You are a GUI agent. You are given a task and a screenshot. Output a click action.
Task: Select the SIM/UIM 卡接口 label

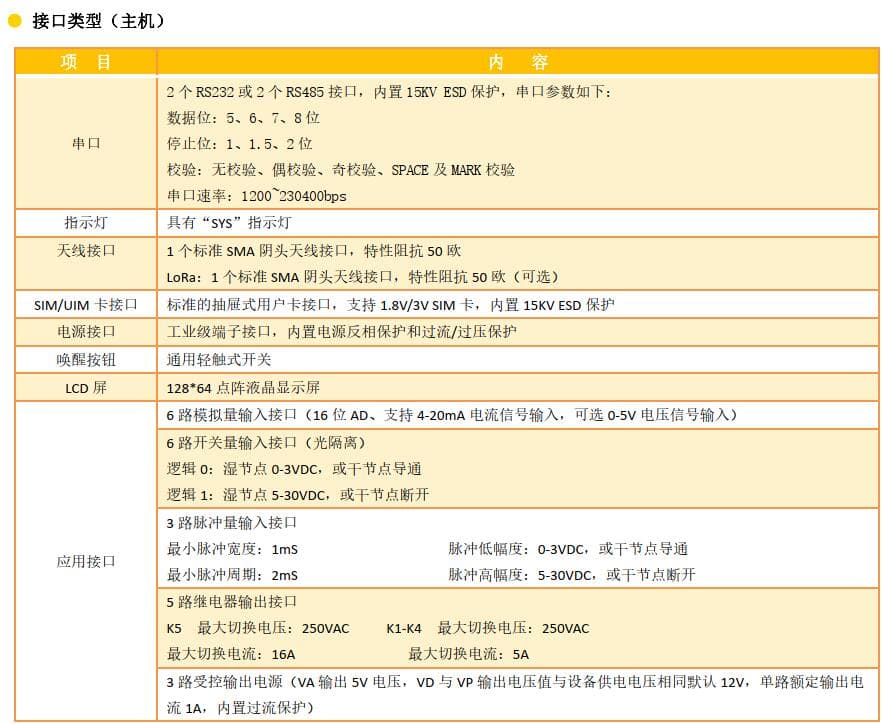tap(86, 305)
